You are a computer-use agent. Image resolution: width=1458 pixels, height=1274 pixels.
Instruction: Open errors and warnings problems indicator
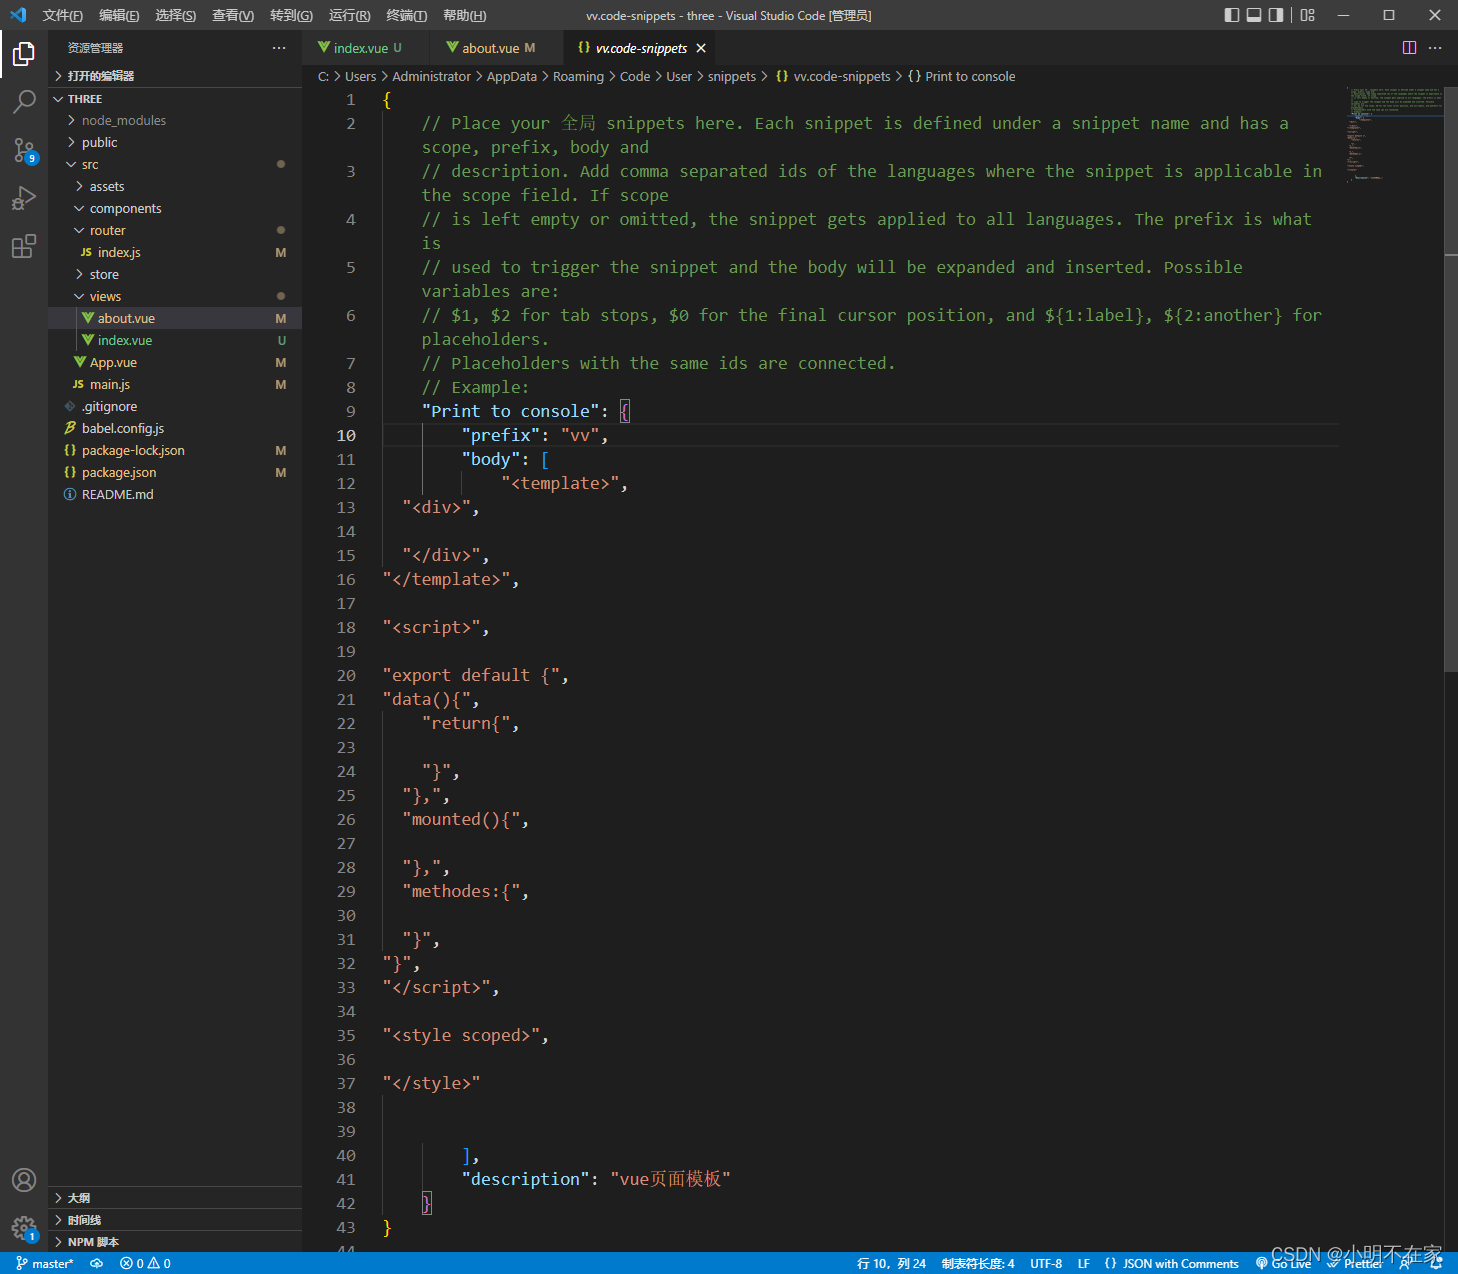pyautogui.click(x=145, y=1263)
